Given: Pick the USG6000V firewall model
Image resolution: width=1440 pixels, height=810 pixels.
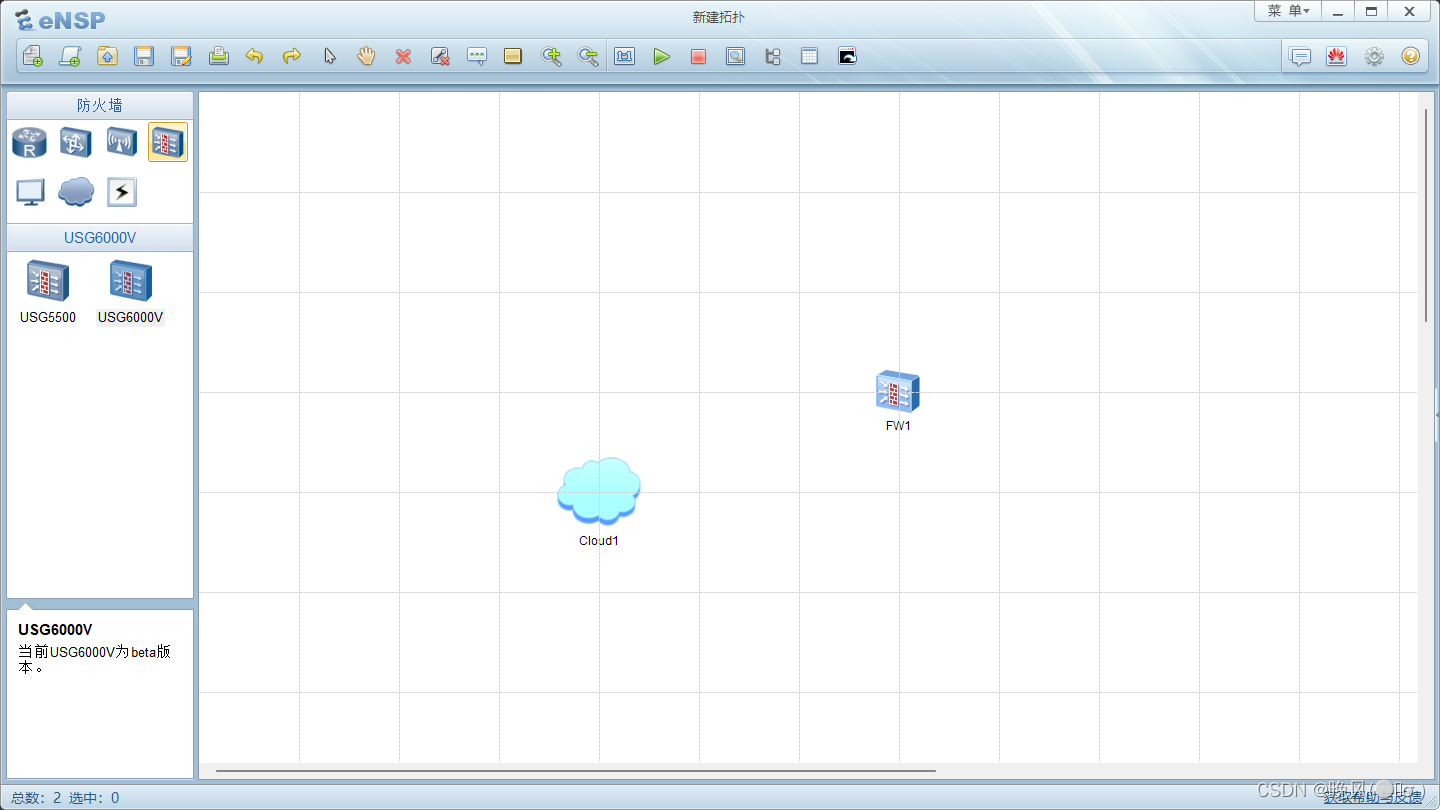Looking at the screenshot, I should point(130,292).
